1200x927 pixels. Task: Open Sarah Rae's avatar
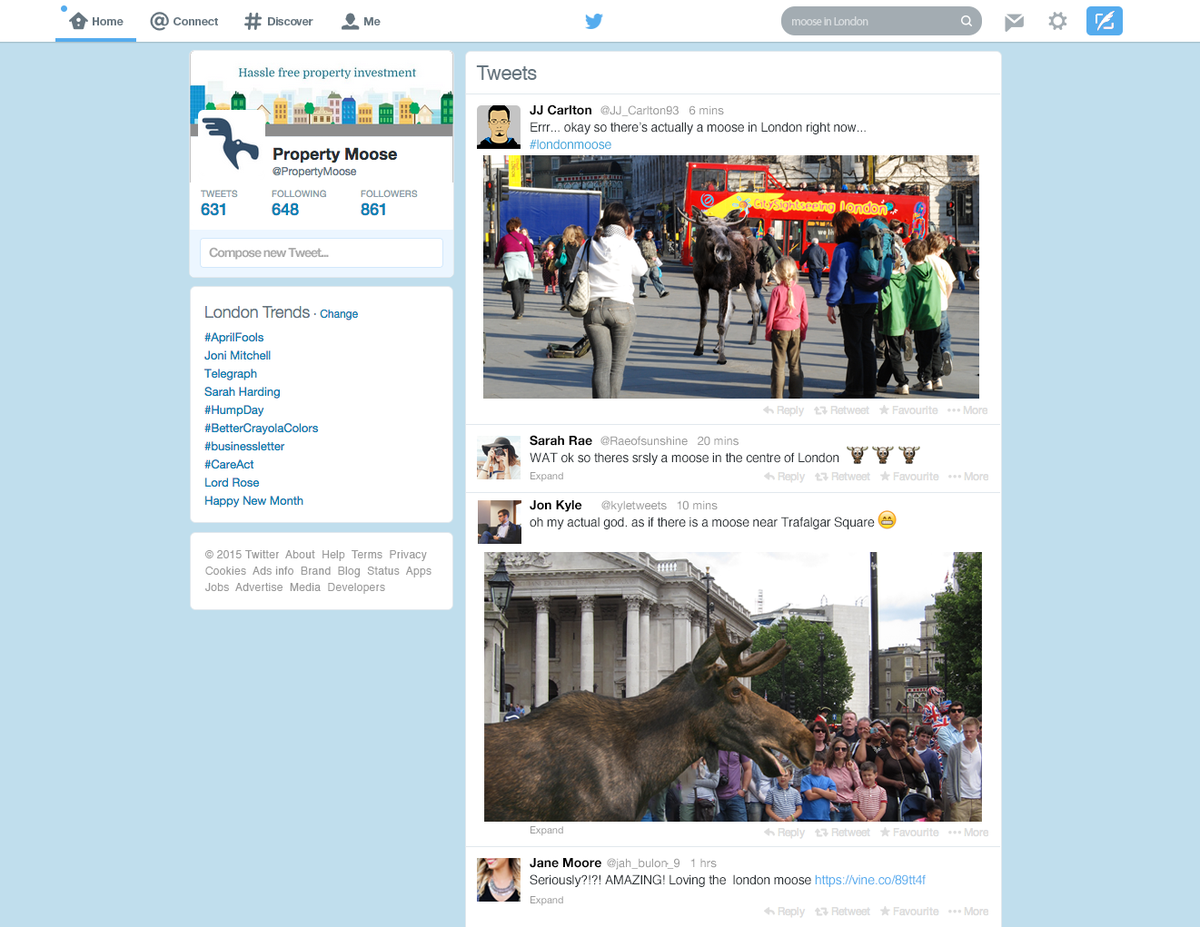[498, 458]
